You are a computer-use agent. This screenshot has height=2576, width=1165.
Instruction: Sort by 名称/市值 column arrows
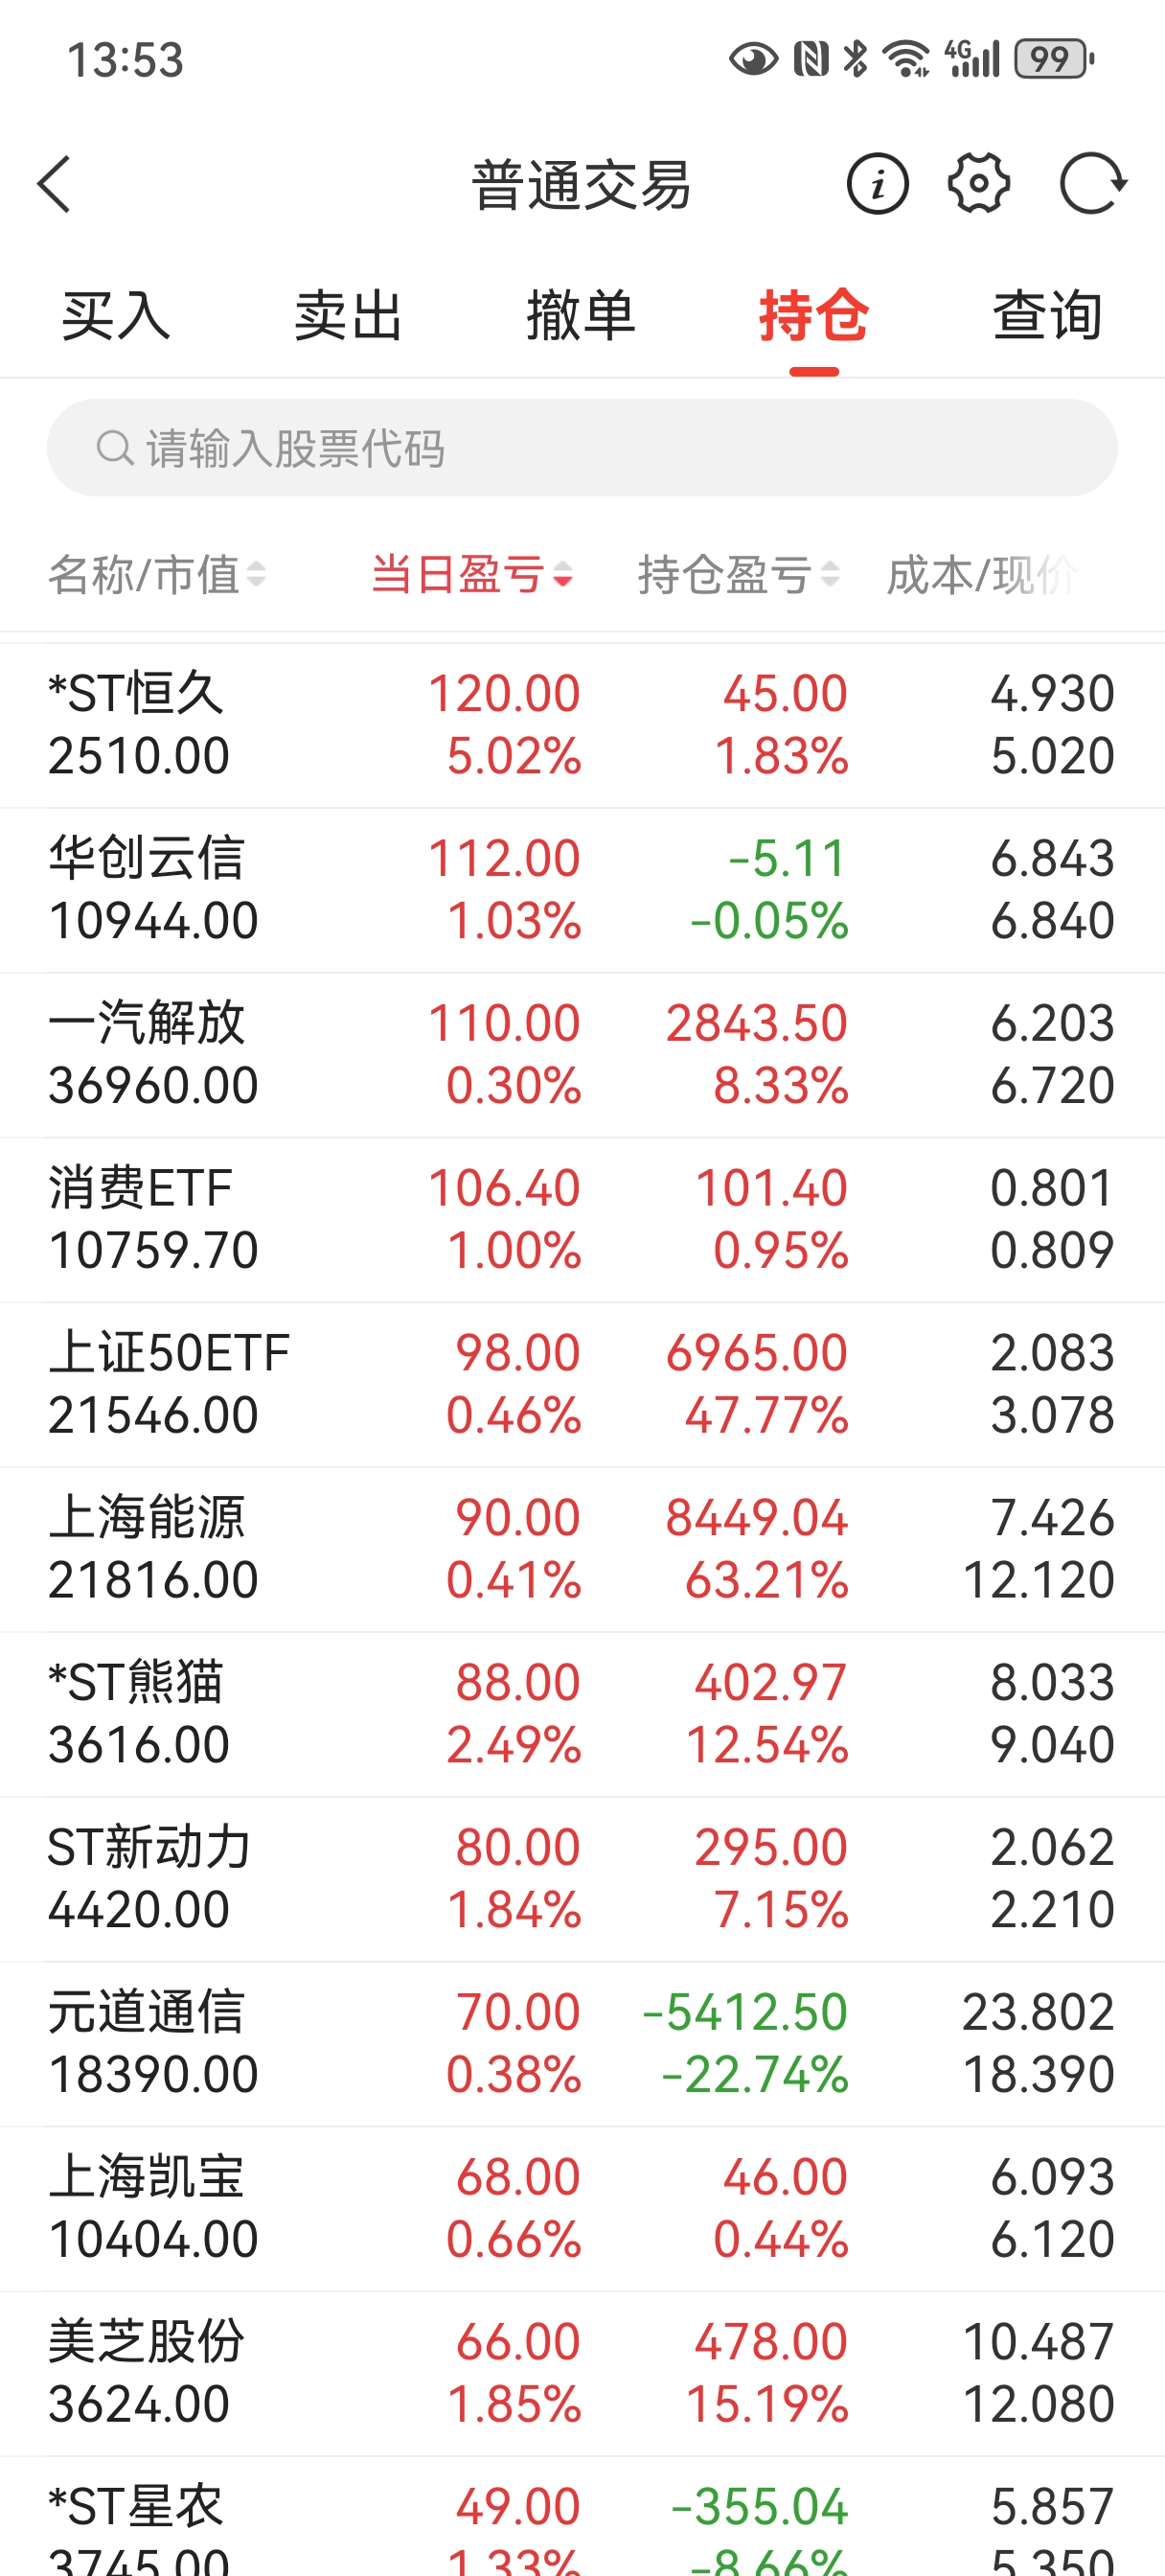pos(256,574)
